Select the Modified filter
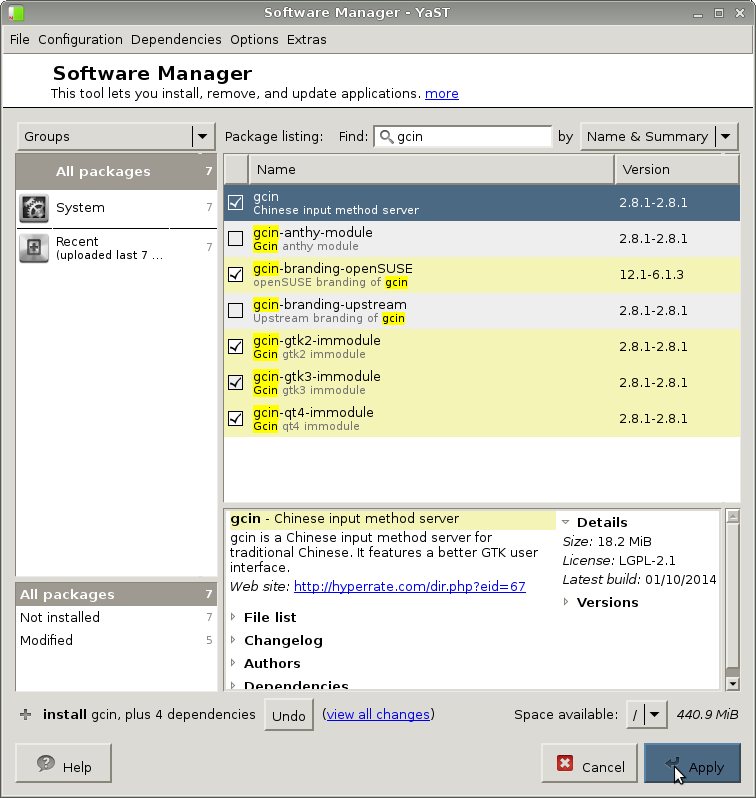Screen dimensions: 756x798 click(x=117, y=640)
